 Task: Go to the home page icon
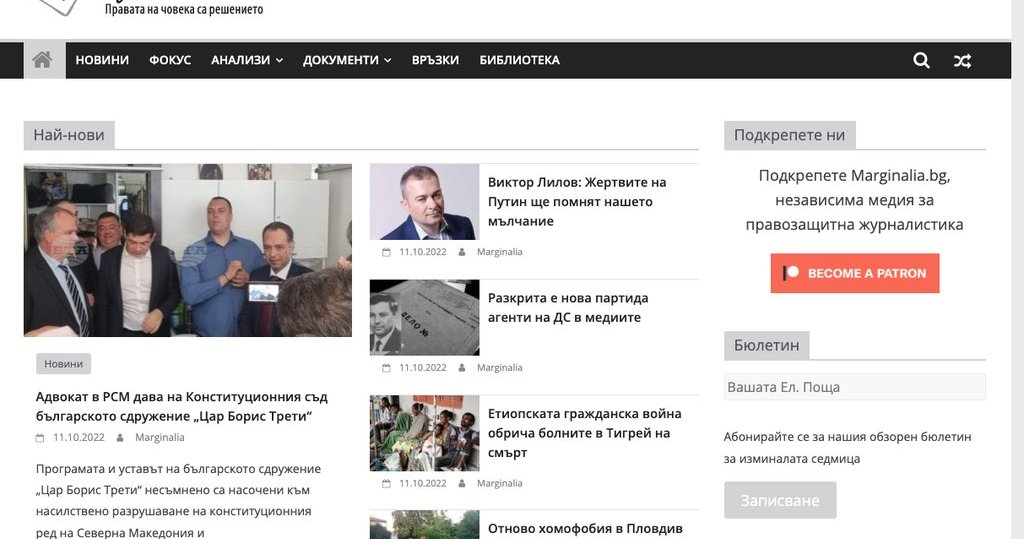pos(42,60)
